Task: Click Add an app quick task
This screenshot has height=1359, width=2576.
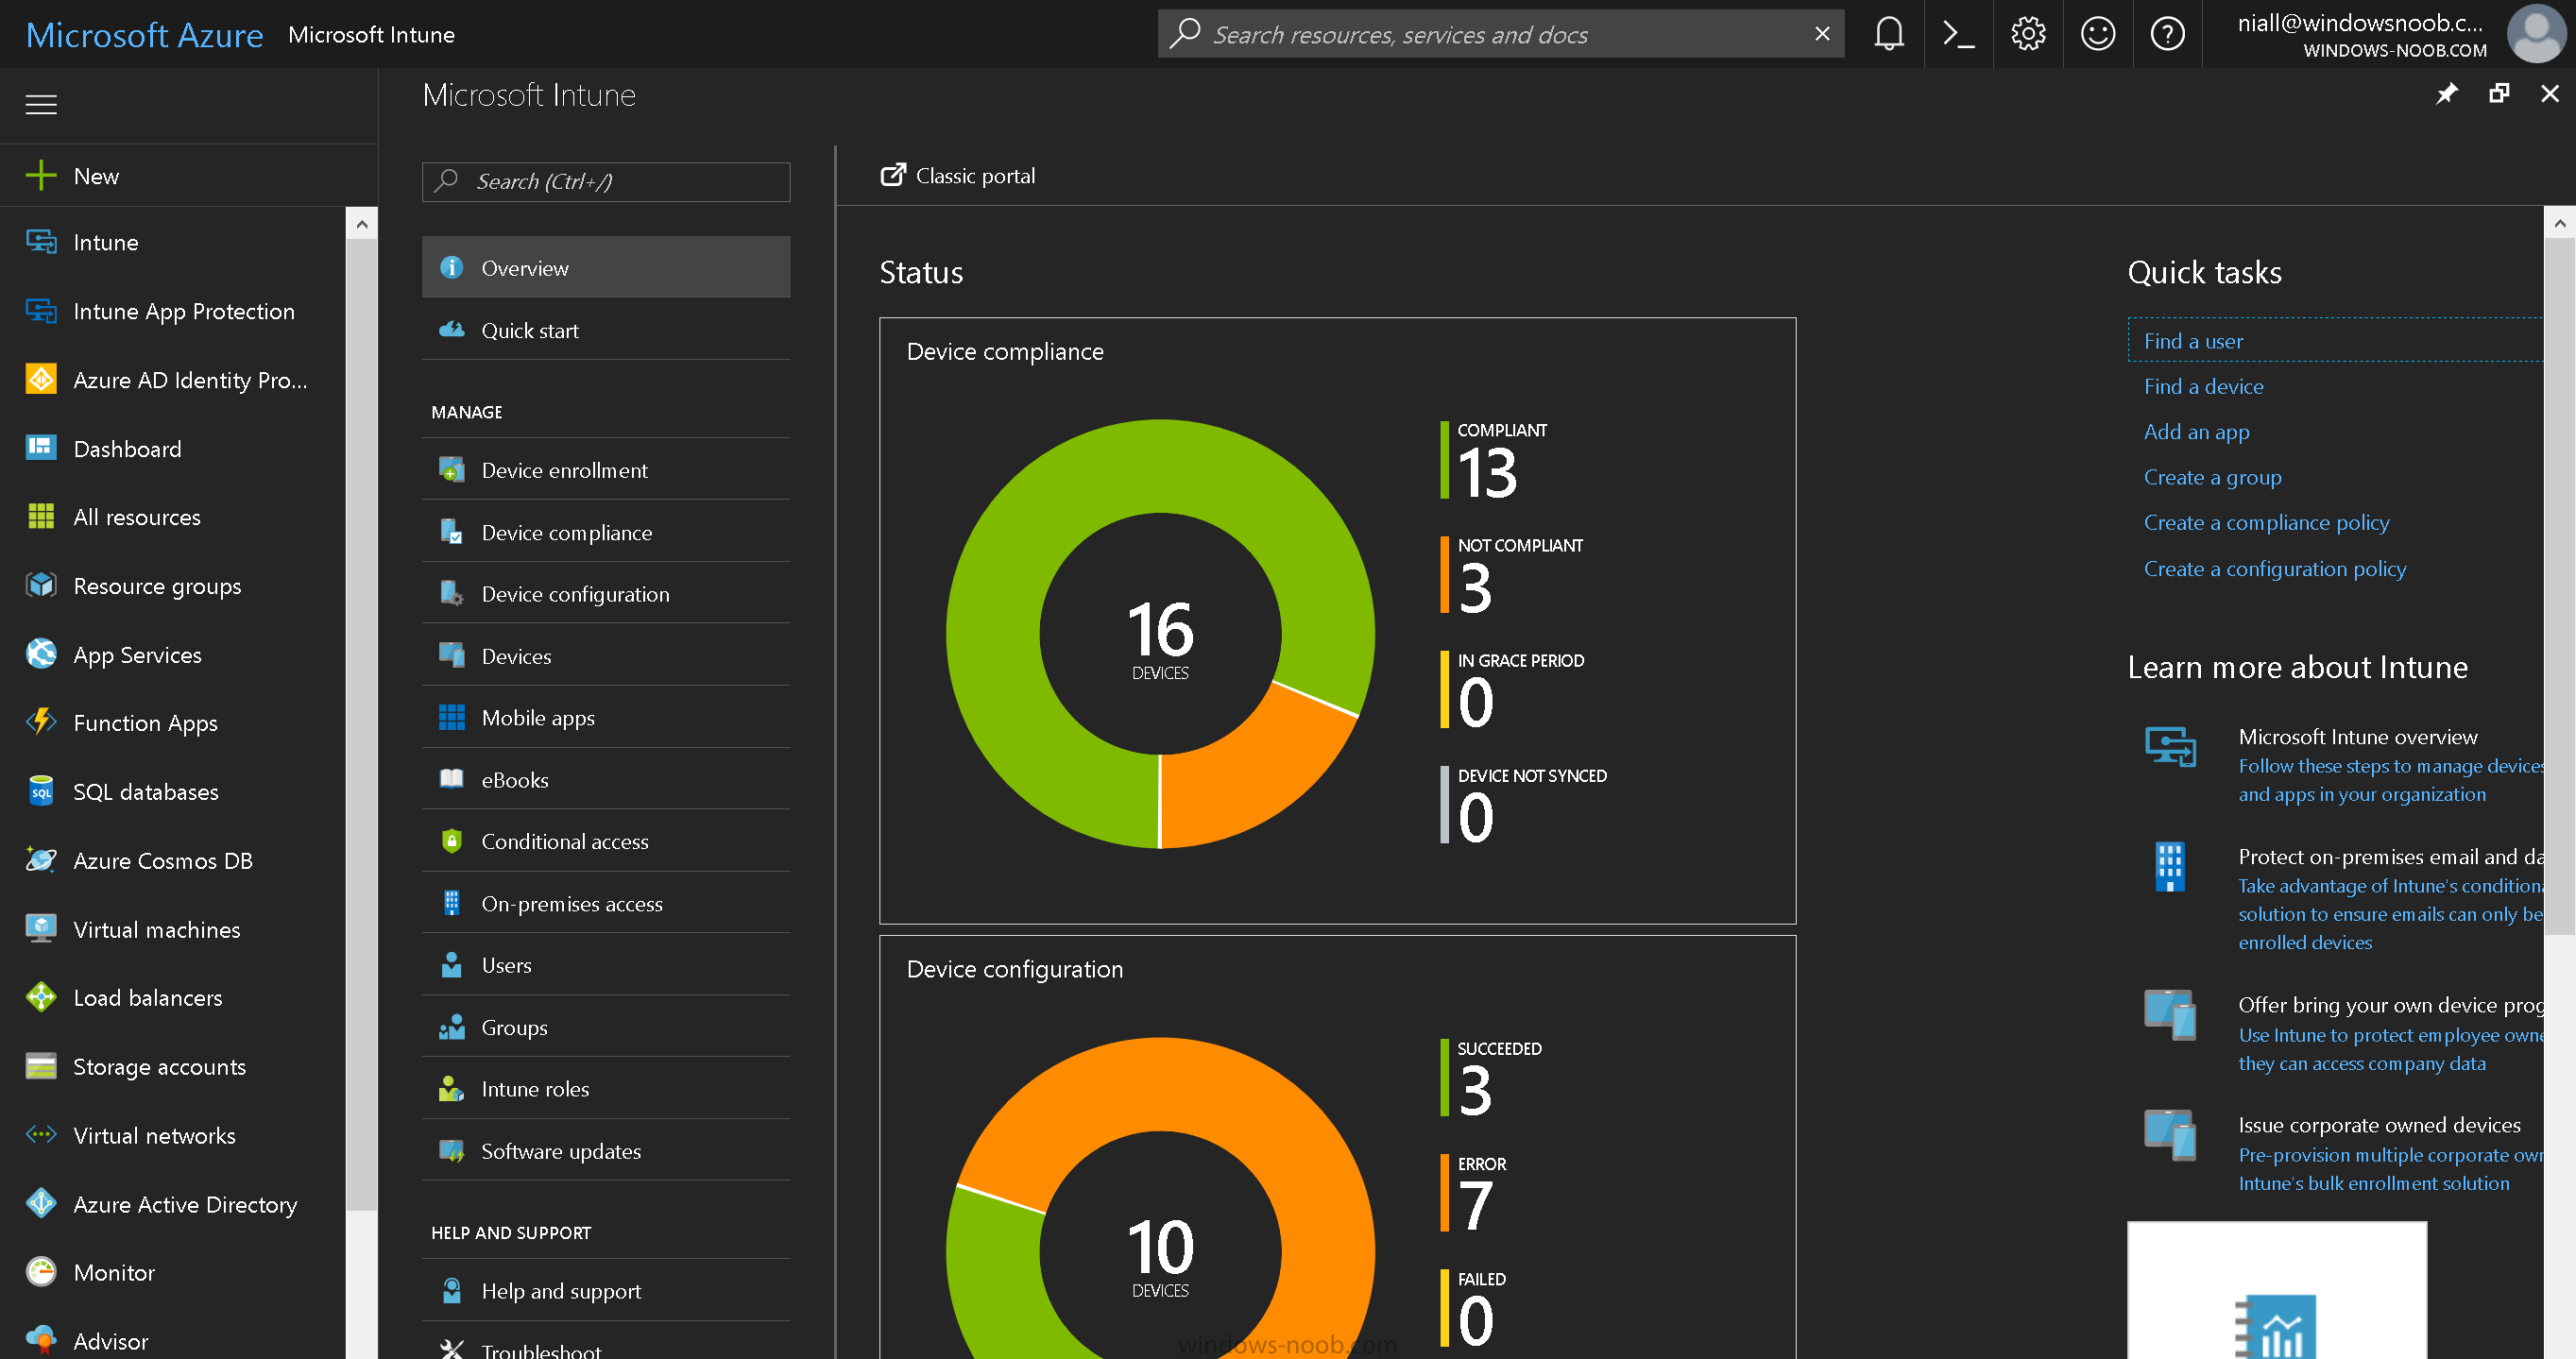Action: click(x=2196, y=432)
